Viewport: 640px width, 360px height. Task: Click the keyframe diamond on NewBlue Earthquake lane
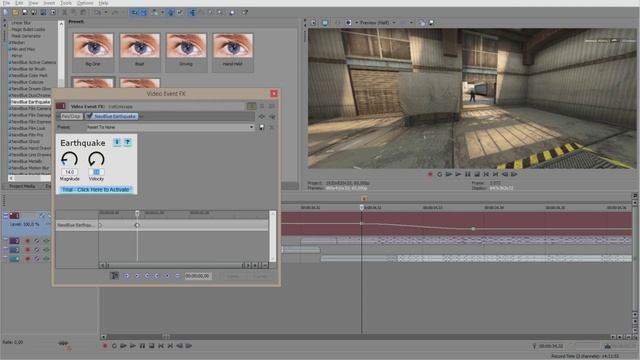point(137,225)
